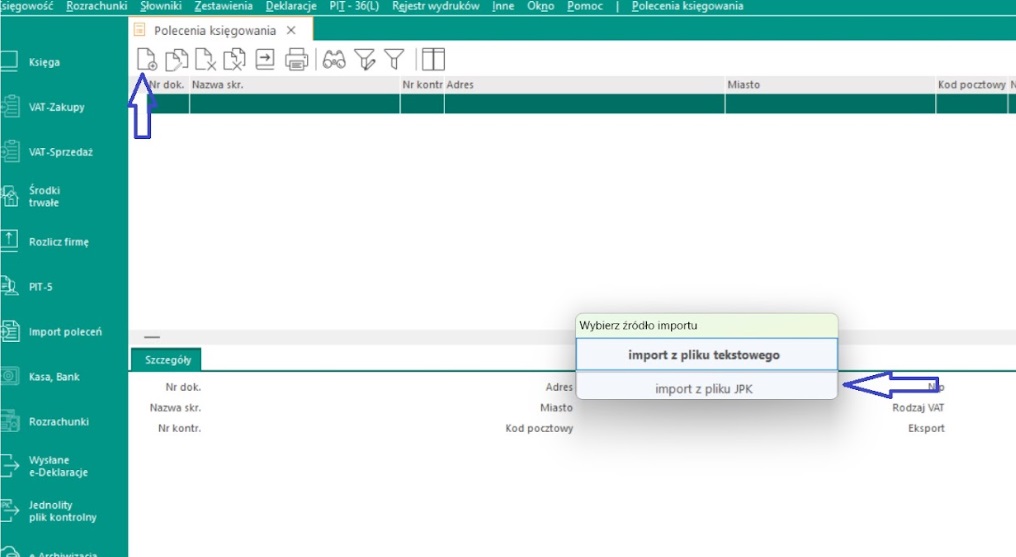Click the Nr kontr. label in details
This screenshot has width=1016, height=557.
179,428
